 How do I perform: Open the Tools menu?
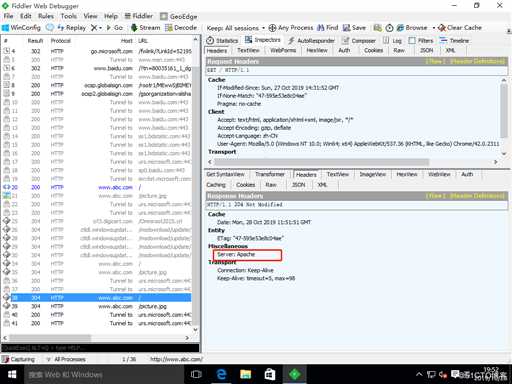click(x=69, y=16)
